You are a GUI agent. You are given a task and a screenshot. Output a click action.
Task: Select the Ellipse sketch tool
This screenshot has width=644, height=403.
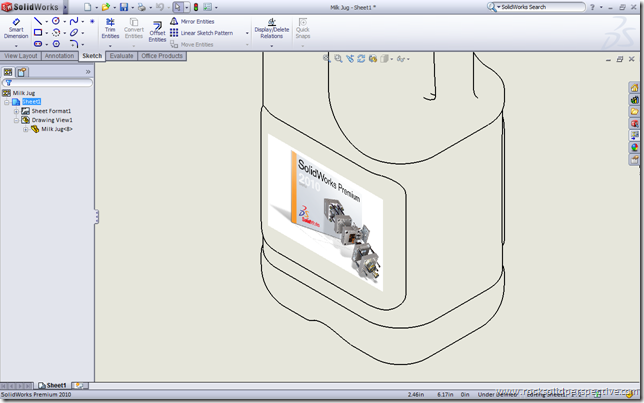(74, 32)
